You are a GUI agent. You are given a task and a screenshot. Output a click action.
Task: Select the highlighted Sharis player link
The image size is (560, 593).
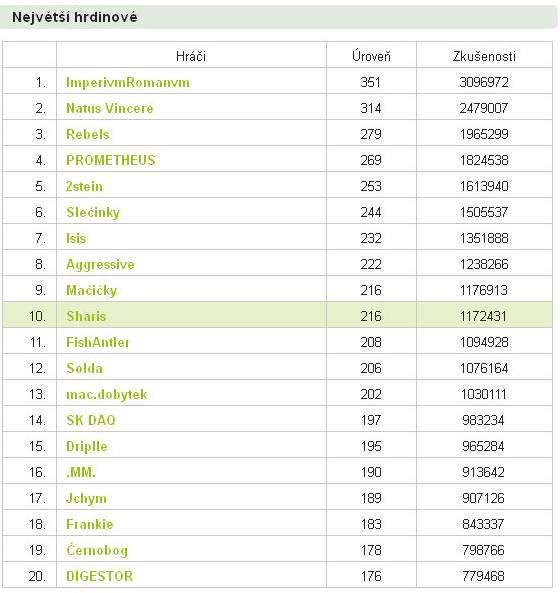[x=86, y=316]
